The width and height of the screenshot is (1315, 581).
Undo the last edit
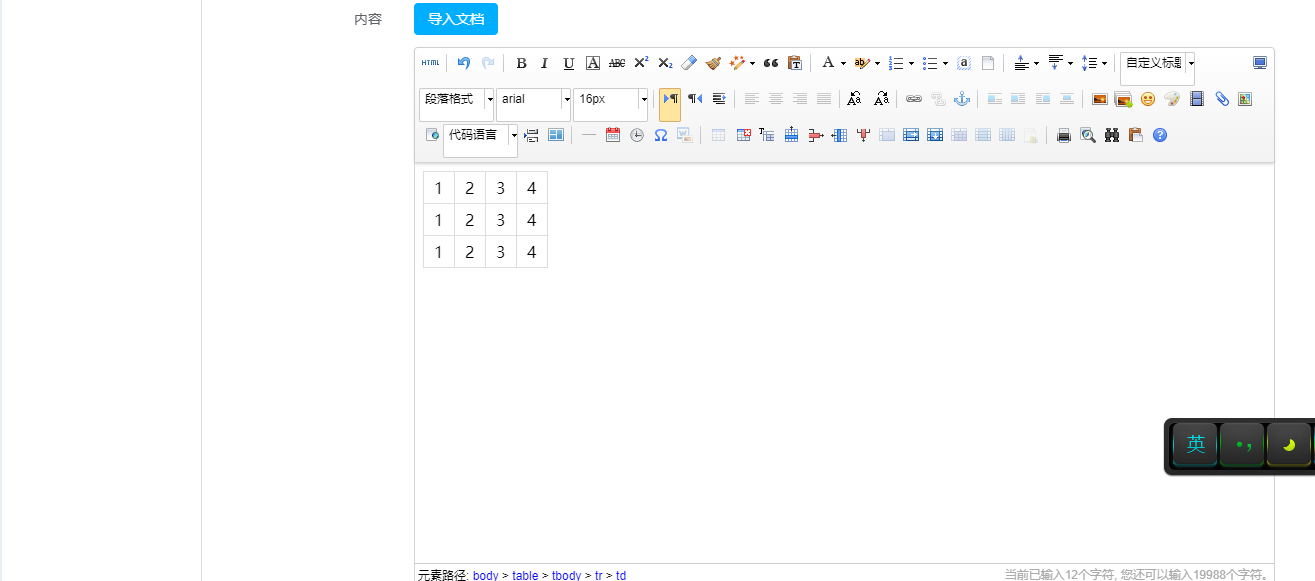464,63
